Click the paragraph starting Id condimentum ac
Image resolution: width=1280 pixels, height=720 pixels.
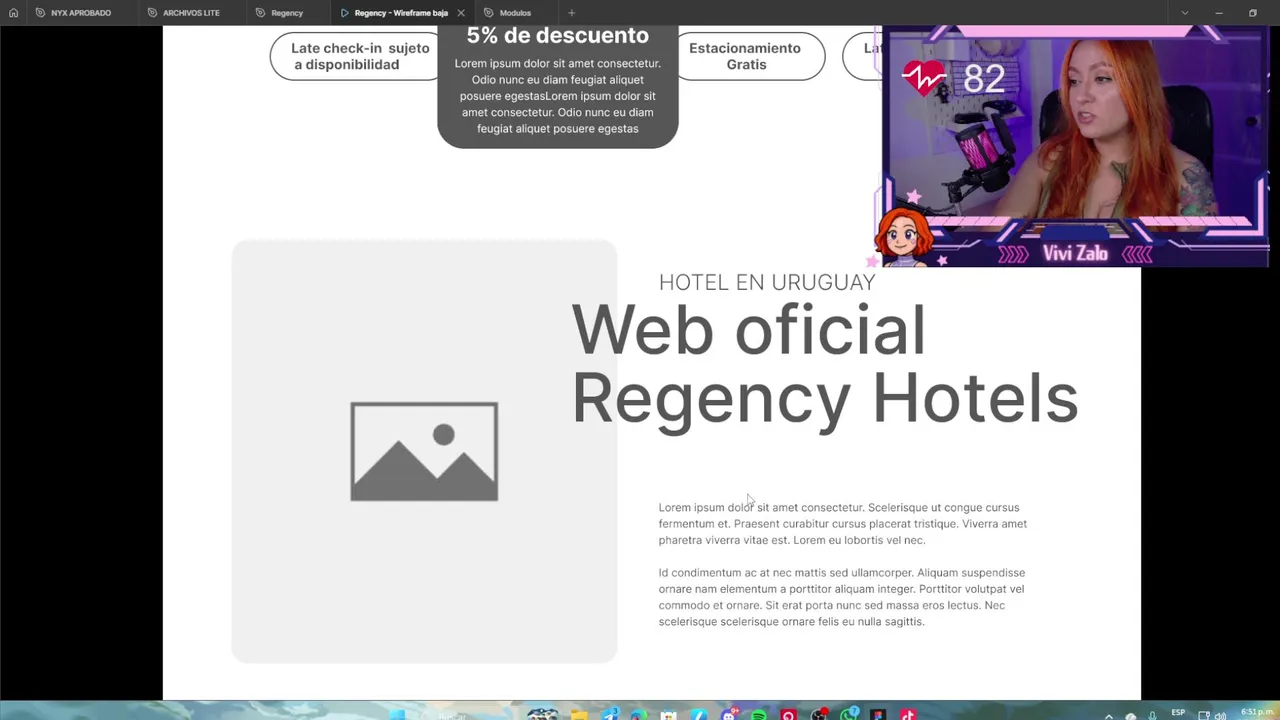[842, 597]
